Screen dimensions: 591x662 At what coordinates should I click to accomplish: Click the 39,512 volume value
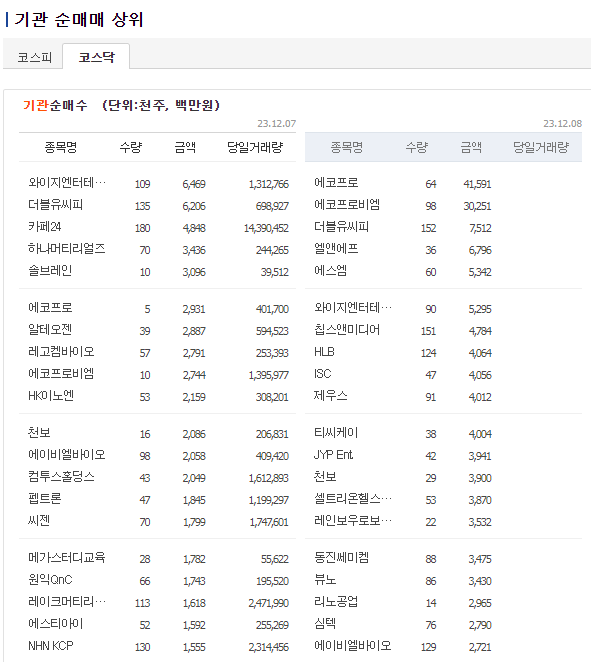click(x=275, y=272)
